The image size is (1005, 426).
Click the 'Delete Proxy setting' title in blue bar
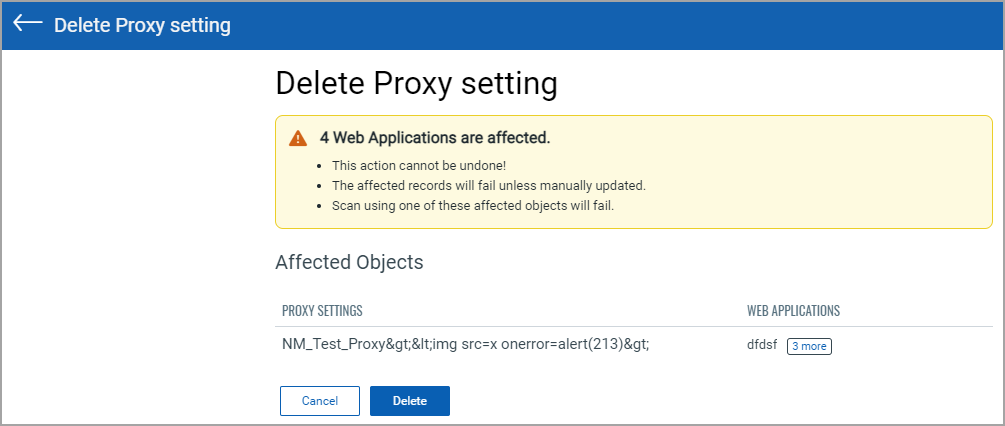[x=142, y=25]
